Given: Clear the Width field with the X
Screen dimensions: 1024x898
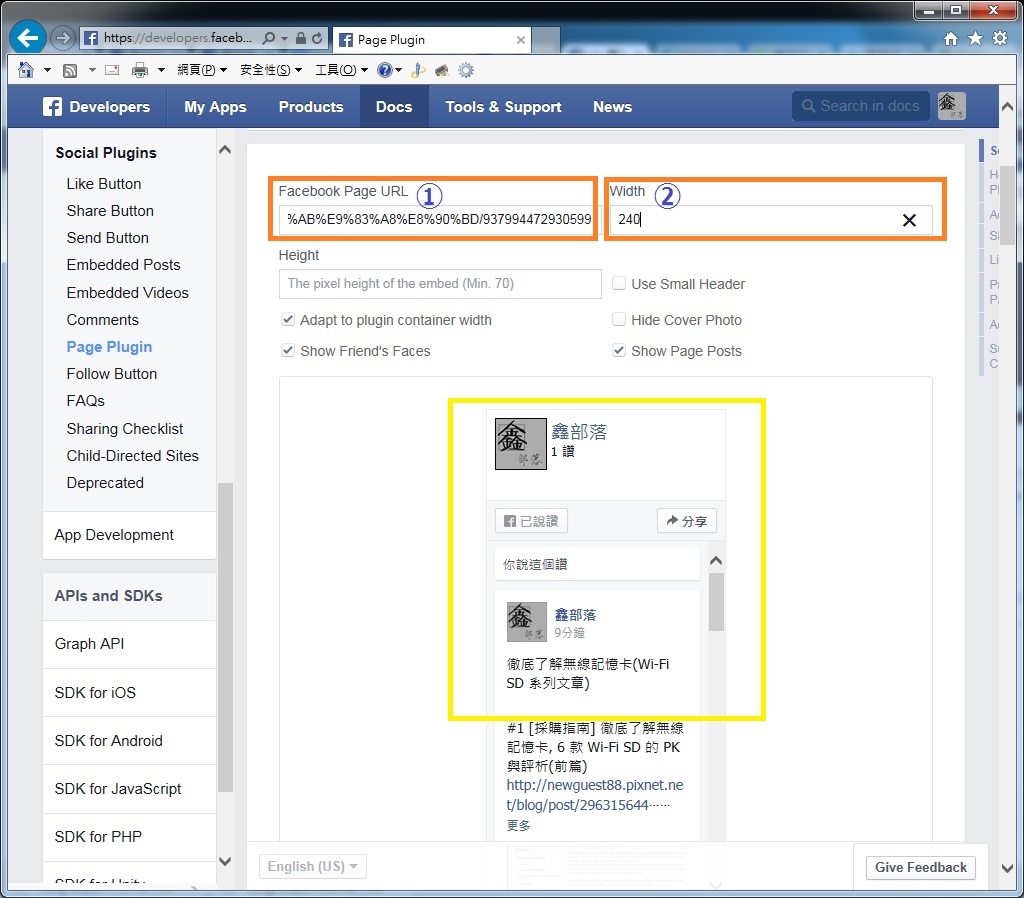Looking at the screenshot, I should point(909,220).
